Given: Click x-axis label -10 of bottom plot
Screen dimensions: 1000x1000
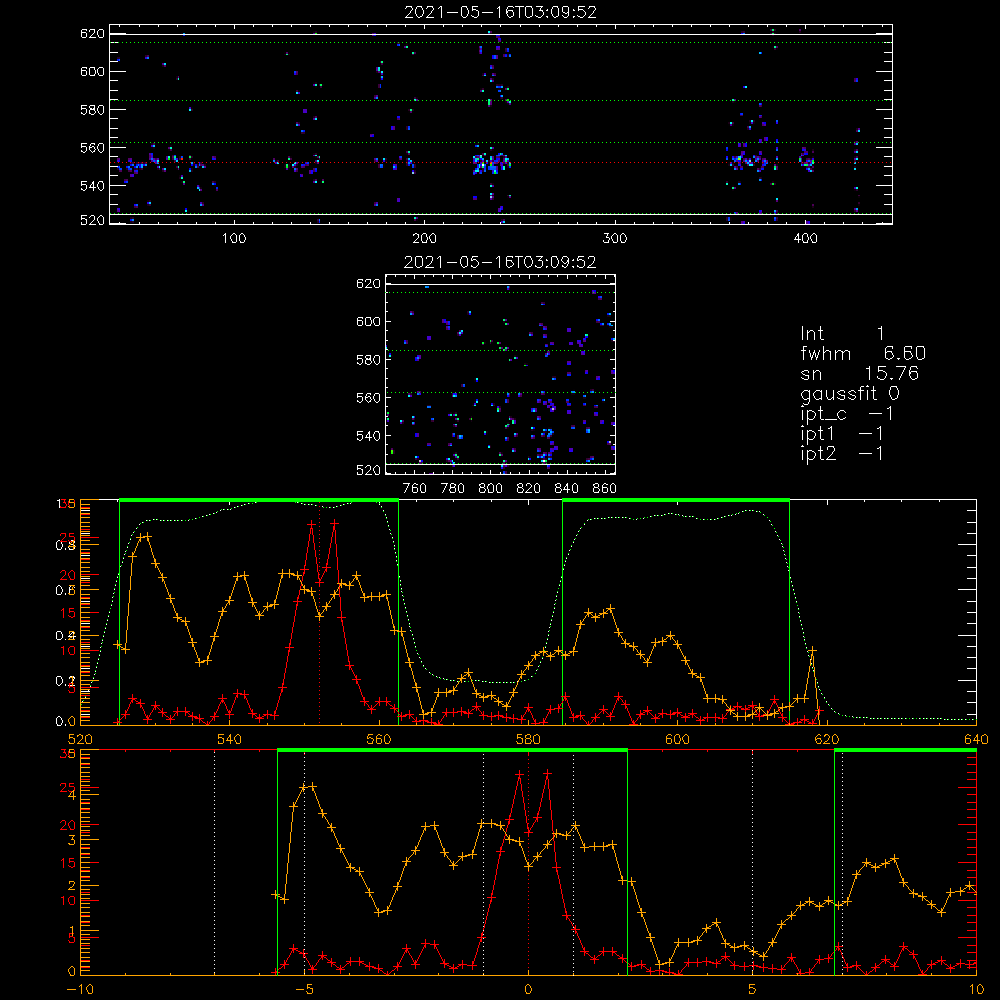Looking at the screenshot, I should pyautogui.click(x=80, y=990).
